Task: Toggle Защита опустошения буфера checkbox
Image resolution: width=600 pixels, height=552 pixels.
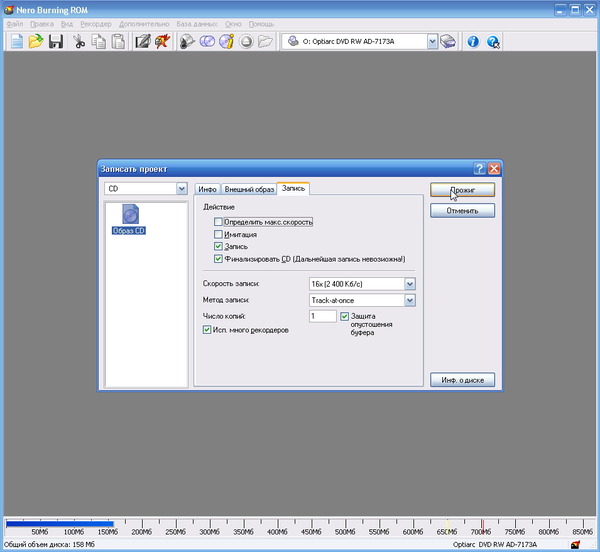Action: coord(344,316)
